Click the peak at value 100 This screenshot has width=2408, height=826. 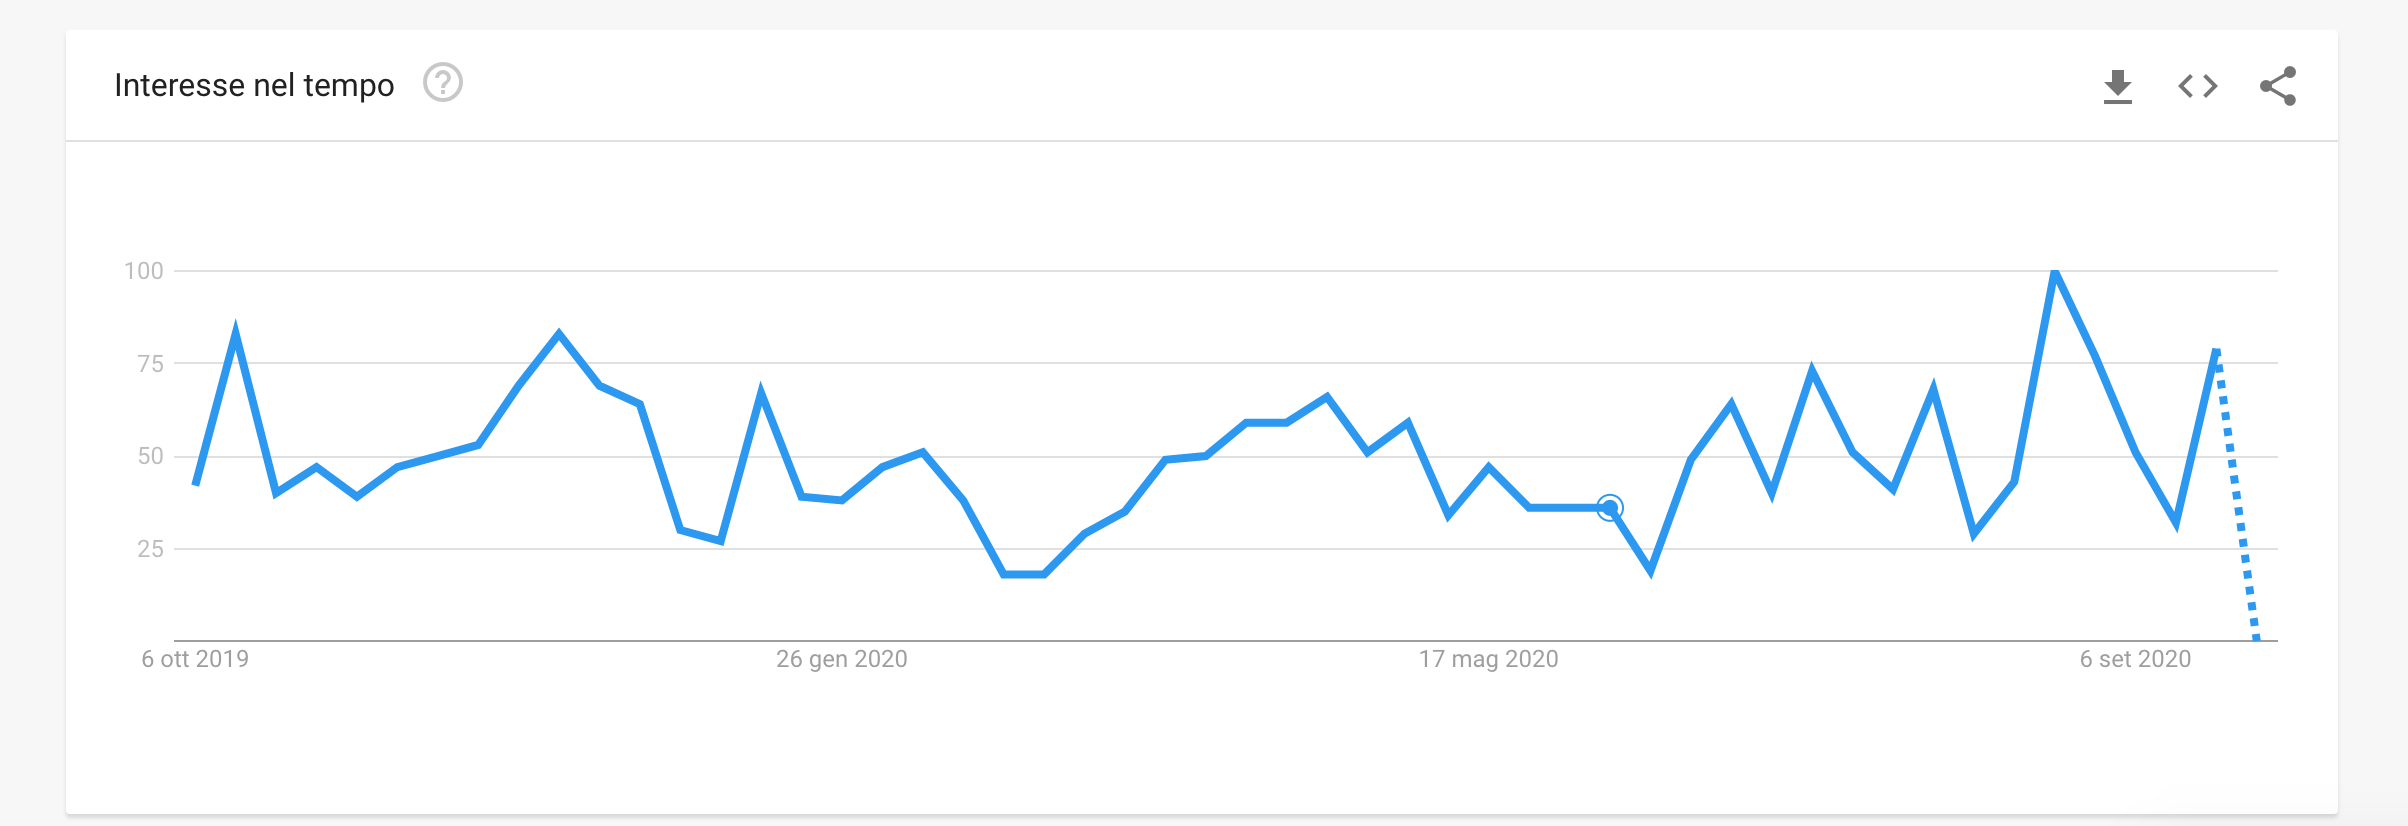tap(2054, 272)
